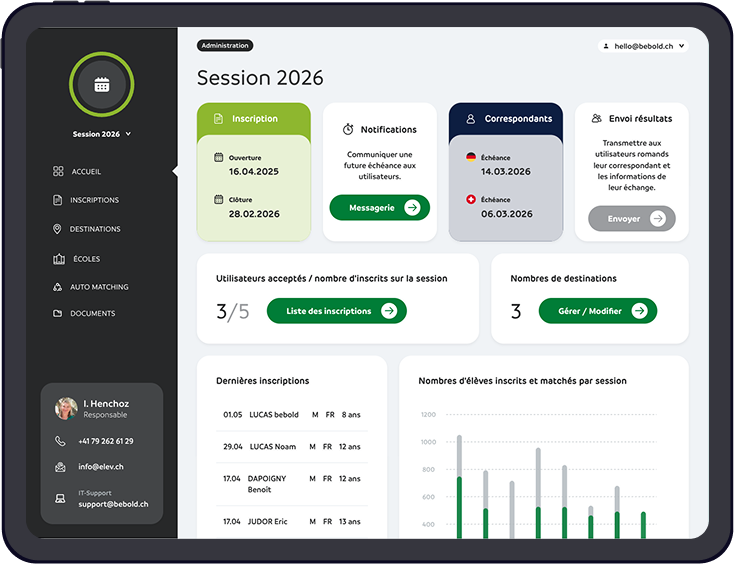Click Gérer / Modifier destinations button

[x=598, y=311]
